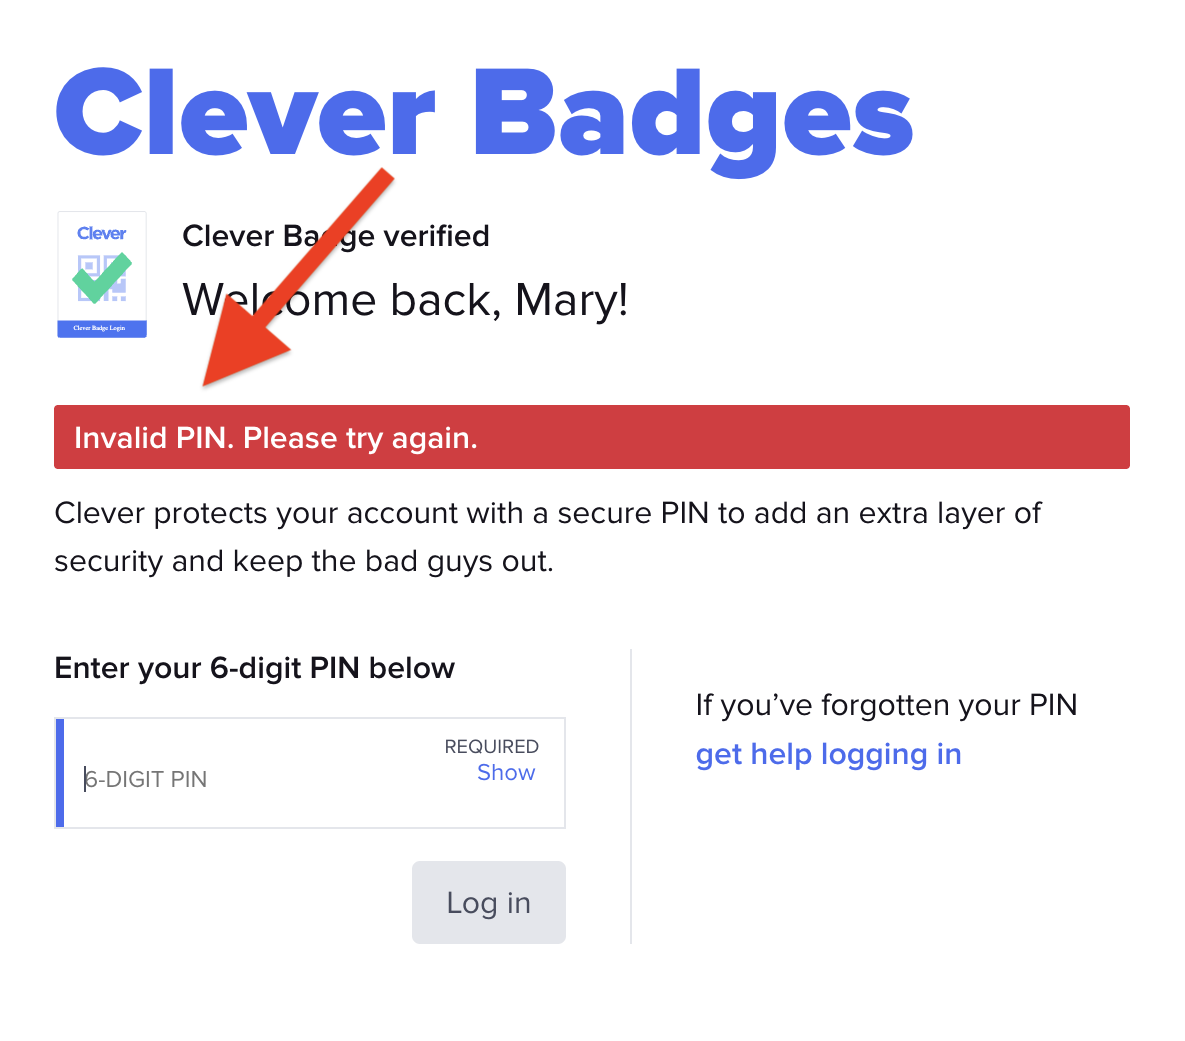Open the get help logging in link
This screenshot has width=1185, height=1041.
pyautogui.click(x=828, y=753)
